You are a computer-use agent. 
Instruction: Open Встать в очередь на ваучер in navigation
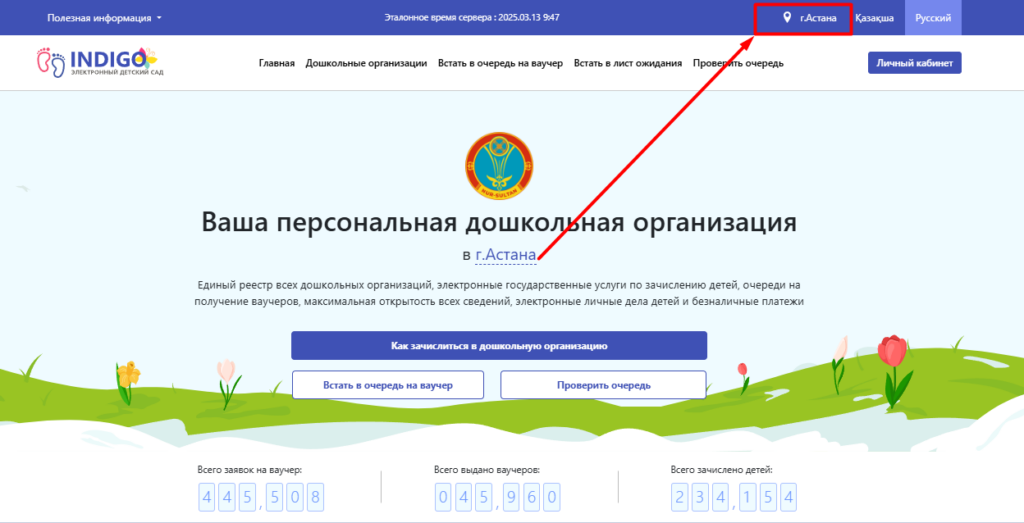(500, 63)
